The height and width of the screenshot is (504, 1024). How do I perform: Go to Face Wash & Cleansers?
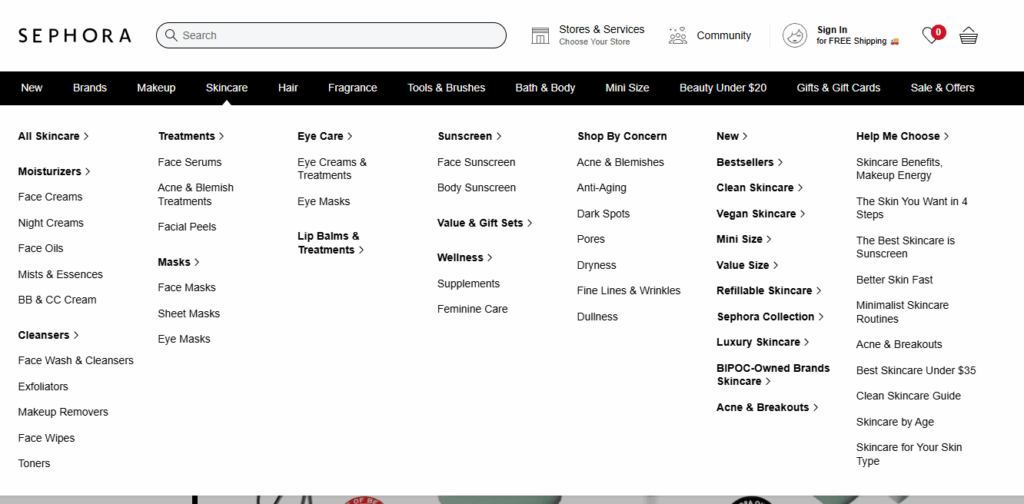(x=76, y=360)
